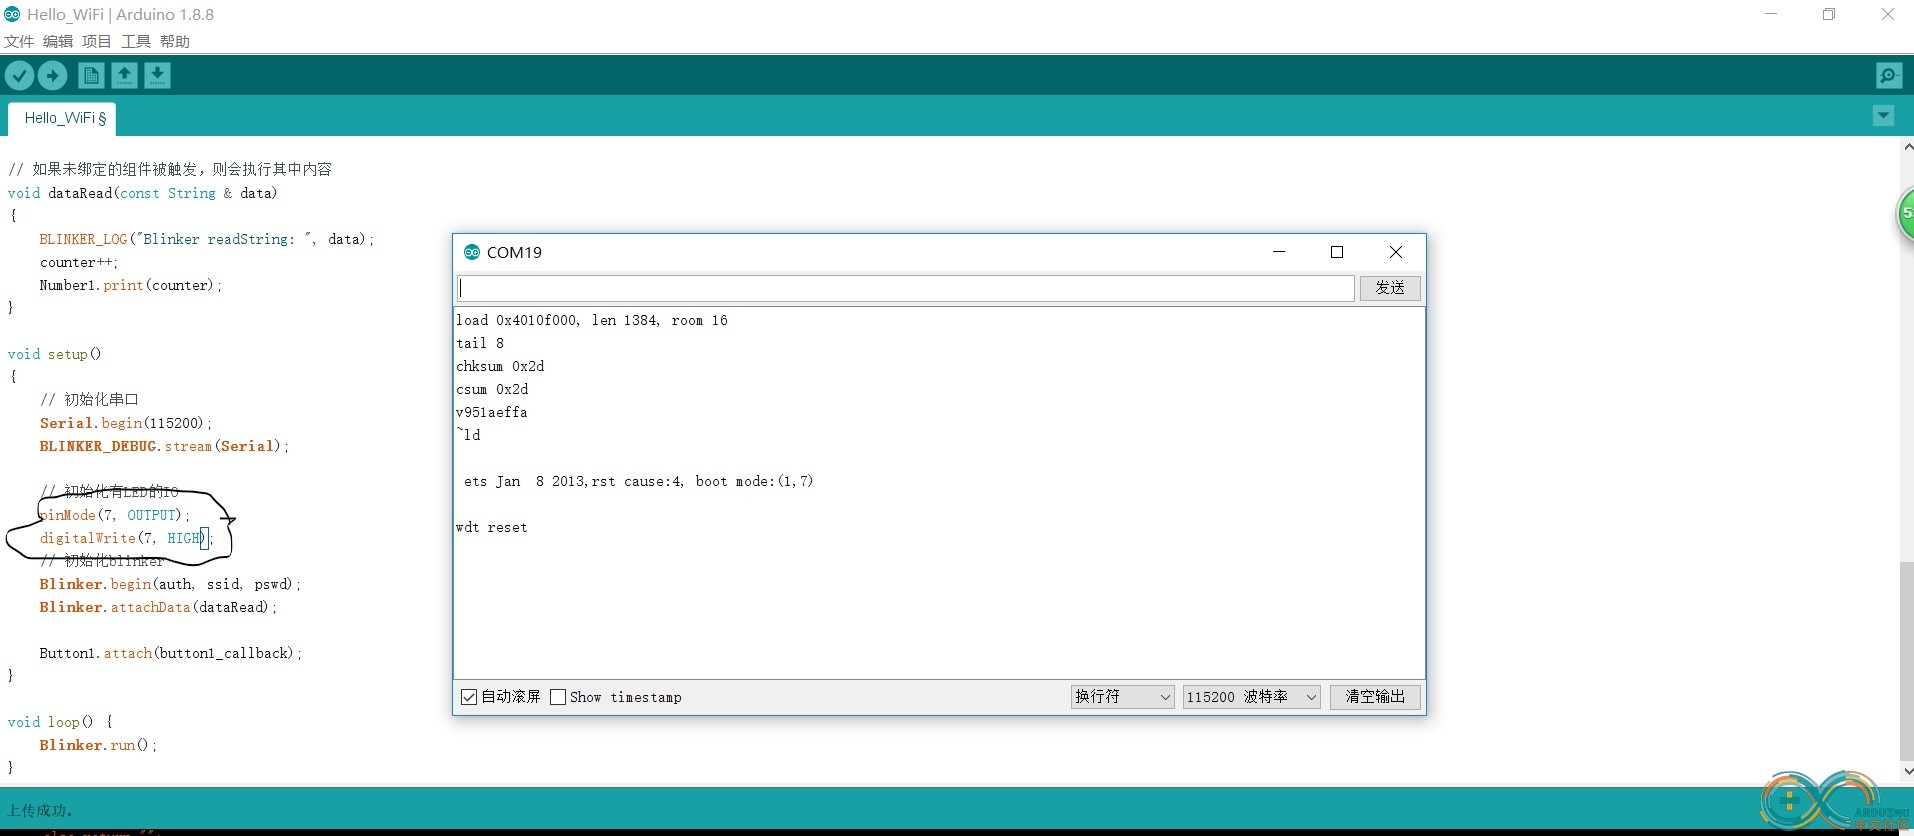Click the 'wdt reset' line in serial output
Screen dimensions: 1914x836
pyautogui.click(x=492, y=527)
